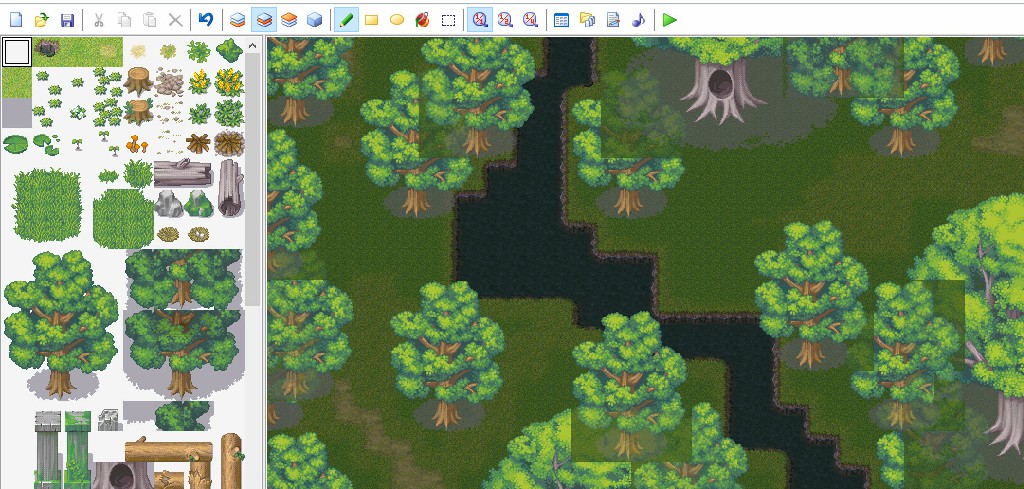The image size is (1024, 489).
Task: Click the tileset palette scrollbar thumb
Action: click(x=253, y=180)
